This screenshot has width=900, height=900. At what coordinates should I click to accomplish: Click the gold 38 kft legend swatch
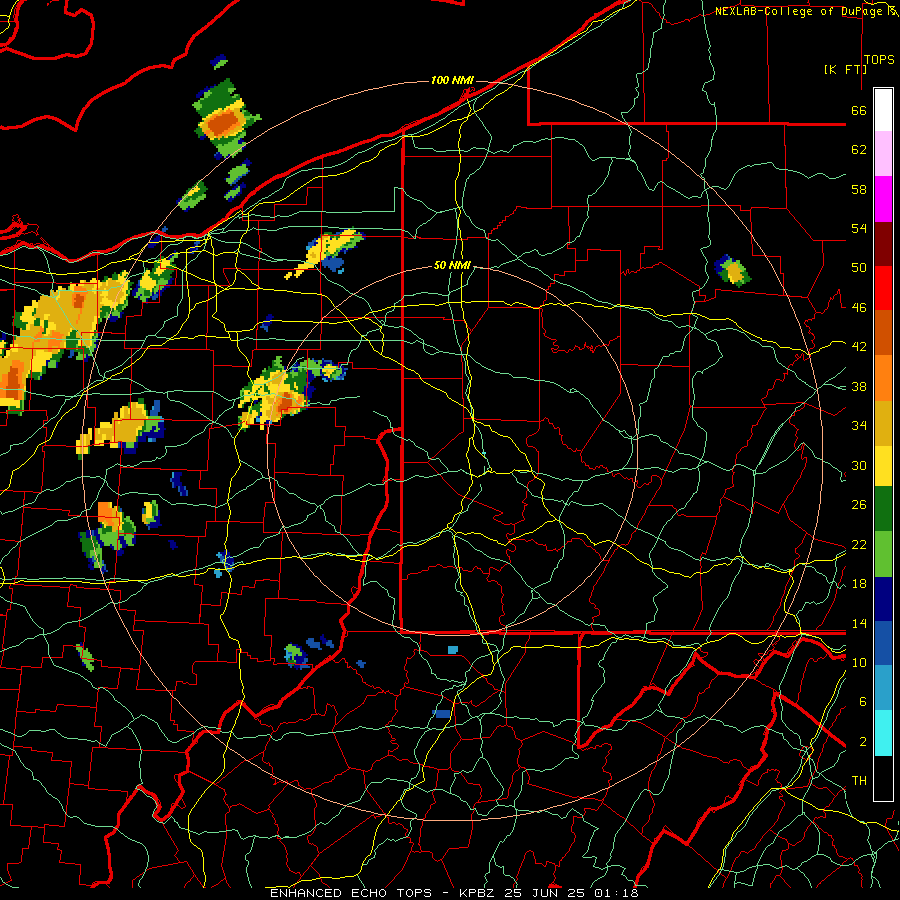(x=883, y=423)
